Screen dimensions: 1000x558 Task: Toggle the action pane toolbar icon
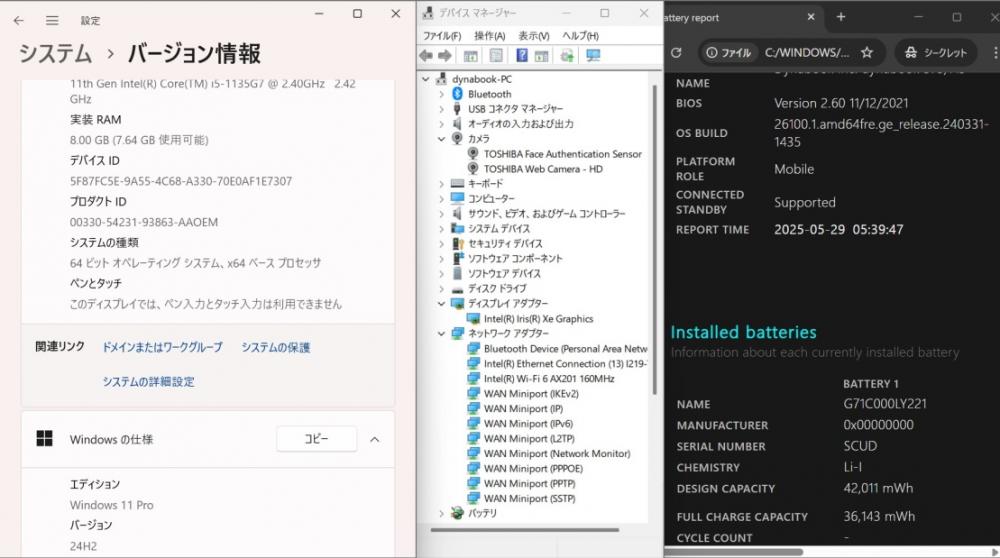(541, 55)
